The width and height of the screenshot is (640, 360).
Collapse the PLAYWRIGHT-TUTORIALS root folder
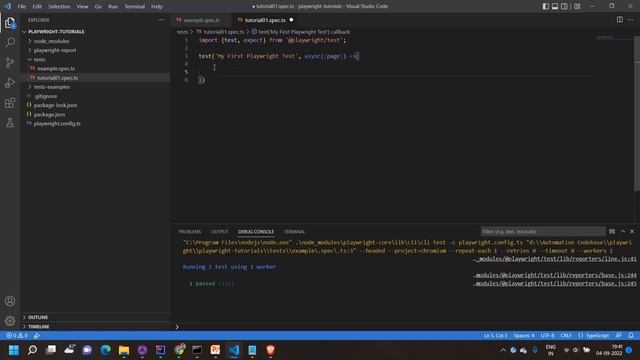(56, 32)
